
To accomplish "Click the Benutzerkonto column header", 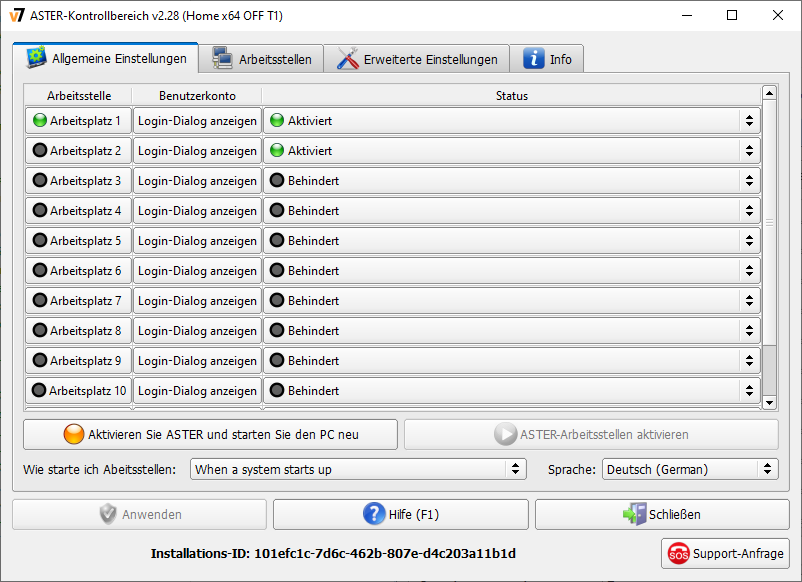I will pos(197,96).
